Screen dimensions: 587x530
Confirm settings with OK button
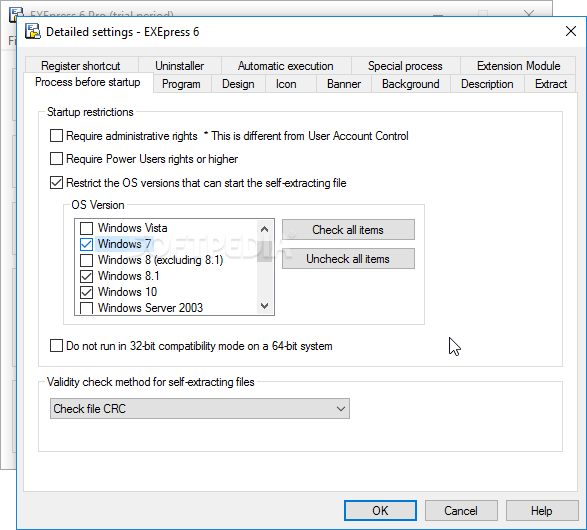point(380,511)
